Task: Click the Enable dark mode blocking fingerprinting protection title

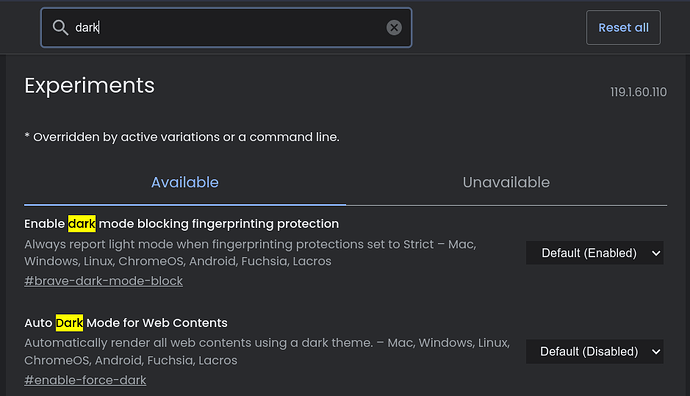Action: point(181,224)
